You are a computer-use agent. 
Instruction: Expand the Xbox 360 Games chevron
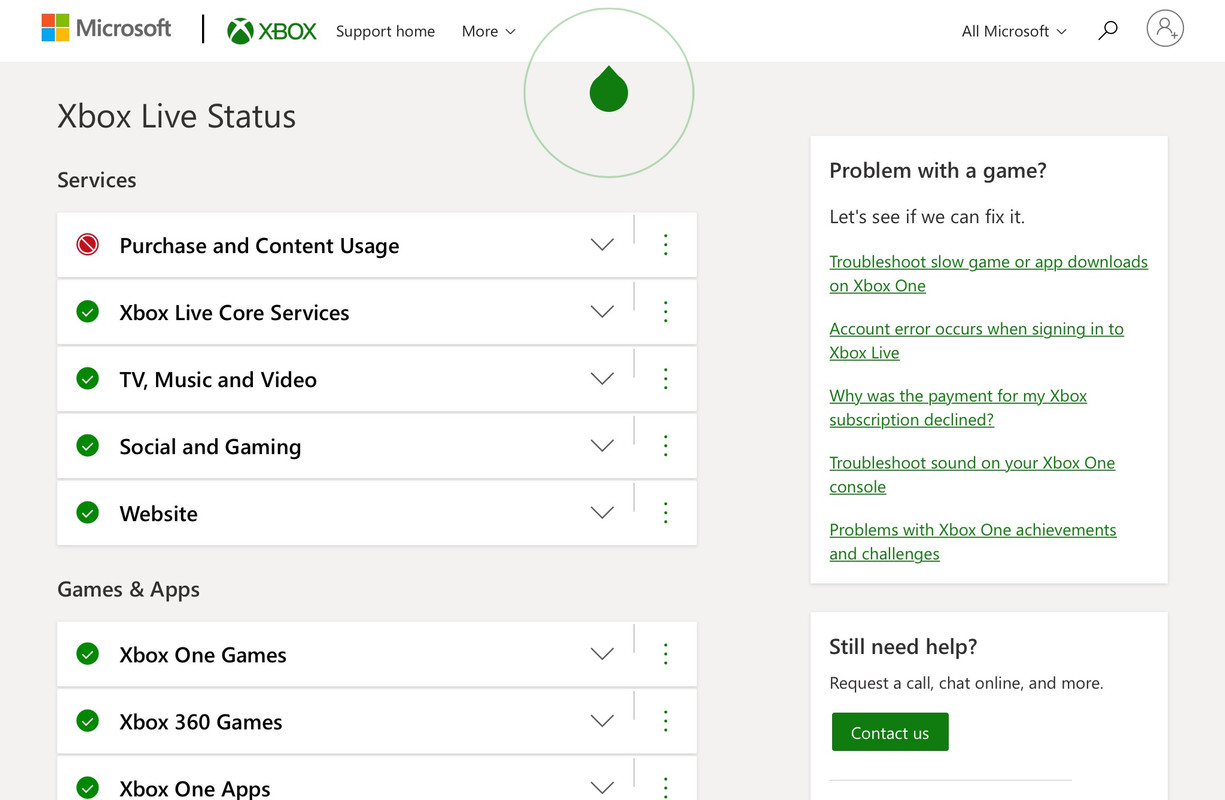602,721
